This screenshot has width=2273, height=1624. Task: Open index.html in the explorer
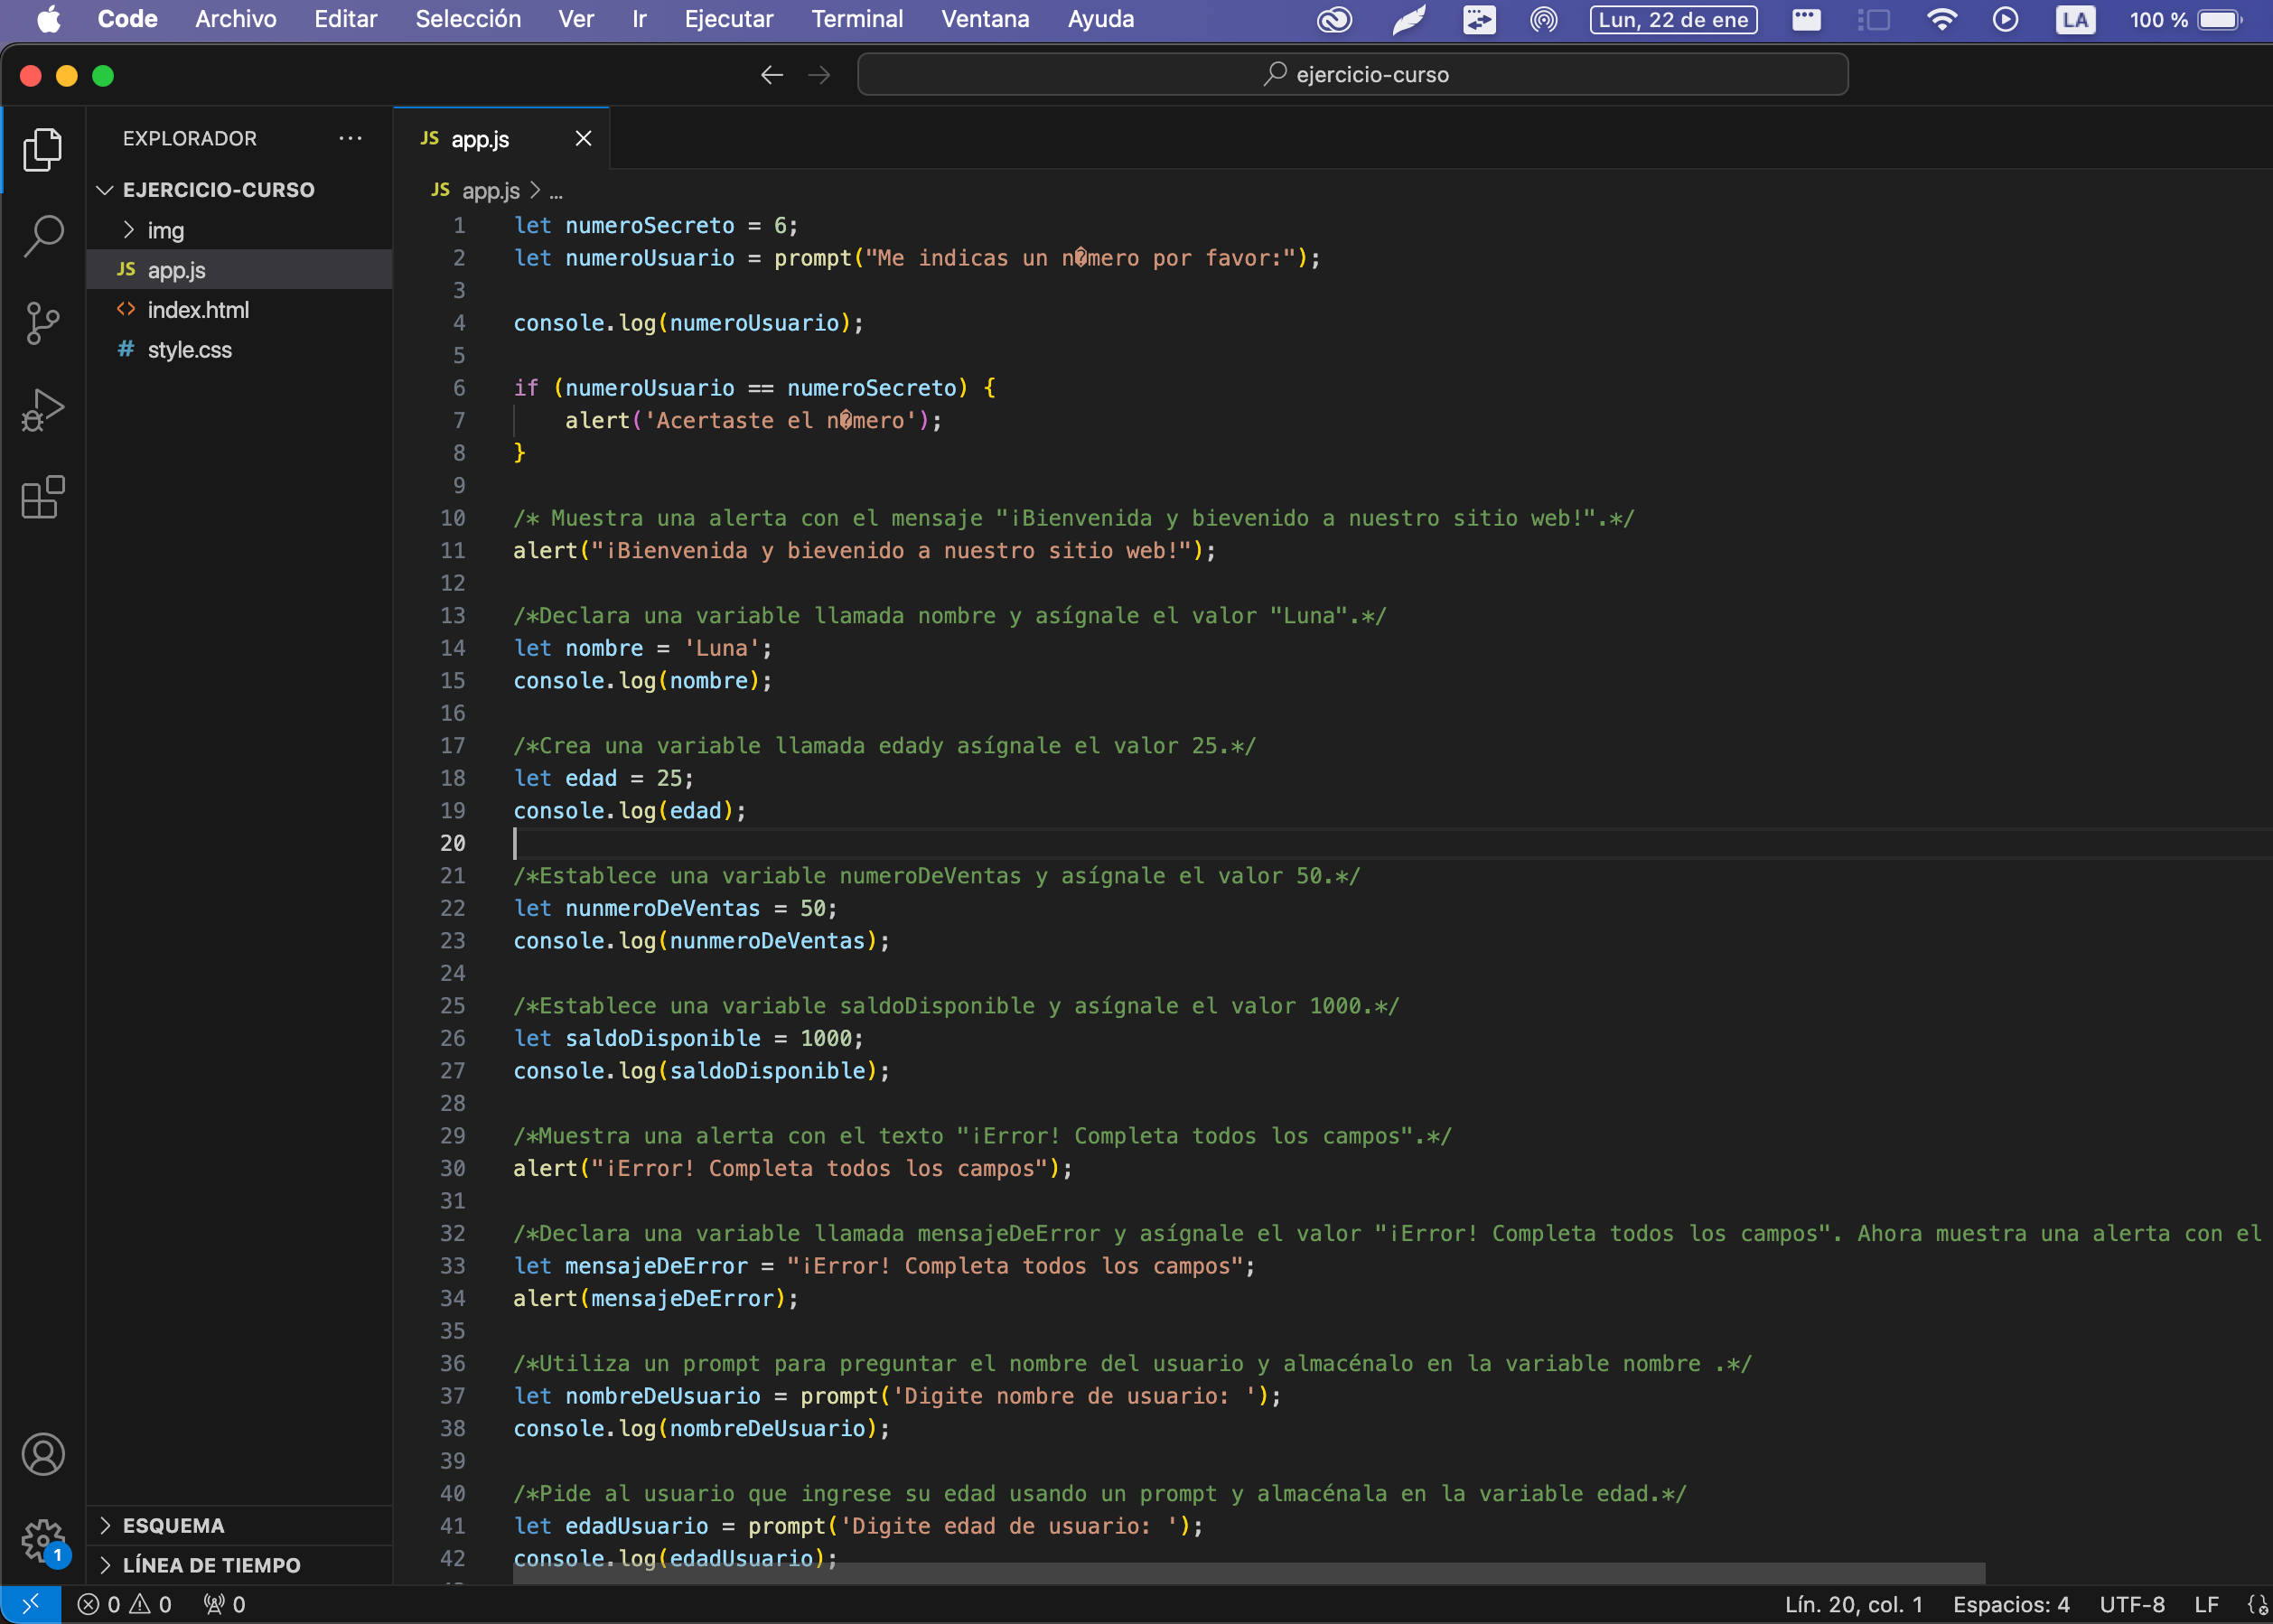coord(239,310)
